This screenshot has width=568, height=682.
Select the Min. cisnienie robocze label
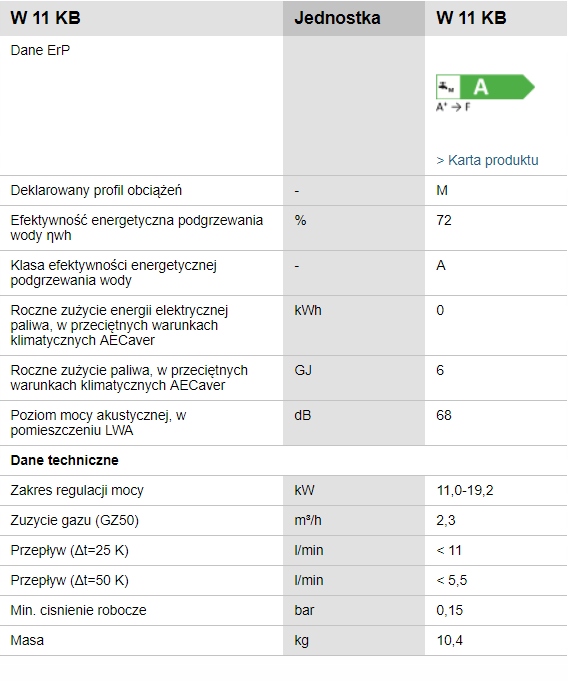tap(78, 610)
